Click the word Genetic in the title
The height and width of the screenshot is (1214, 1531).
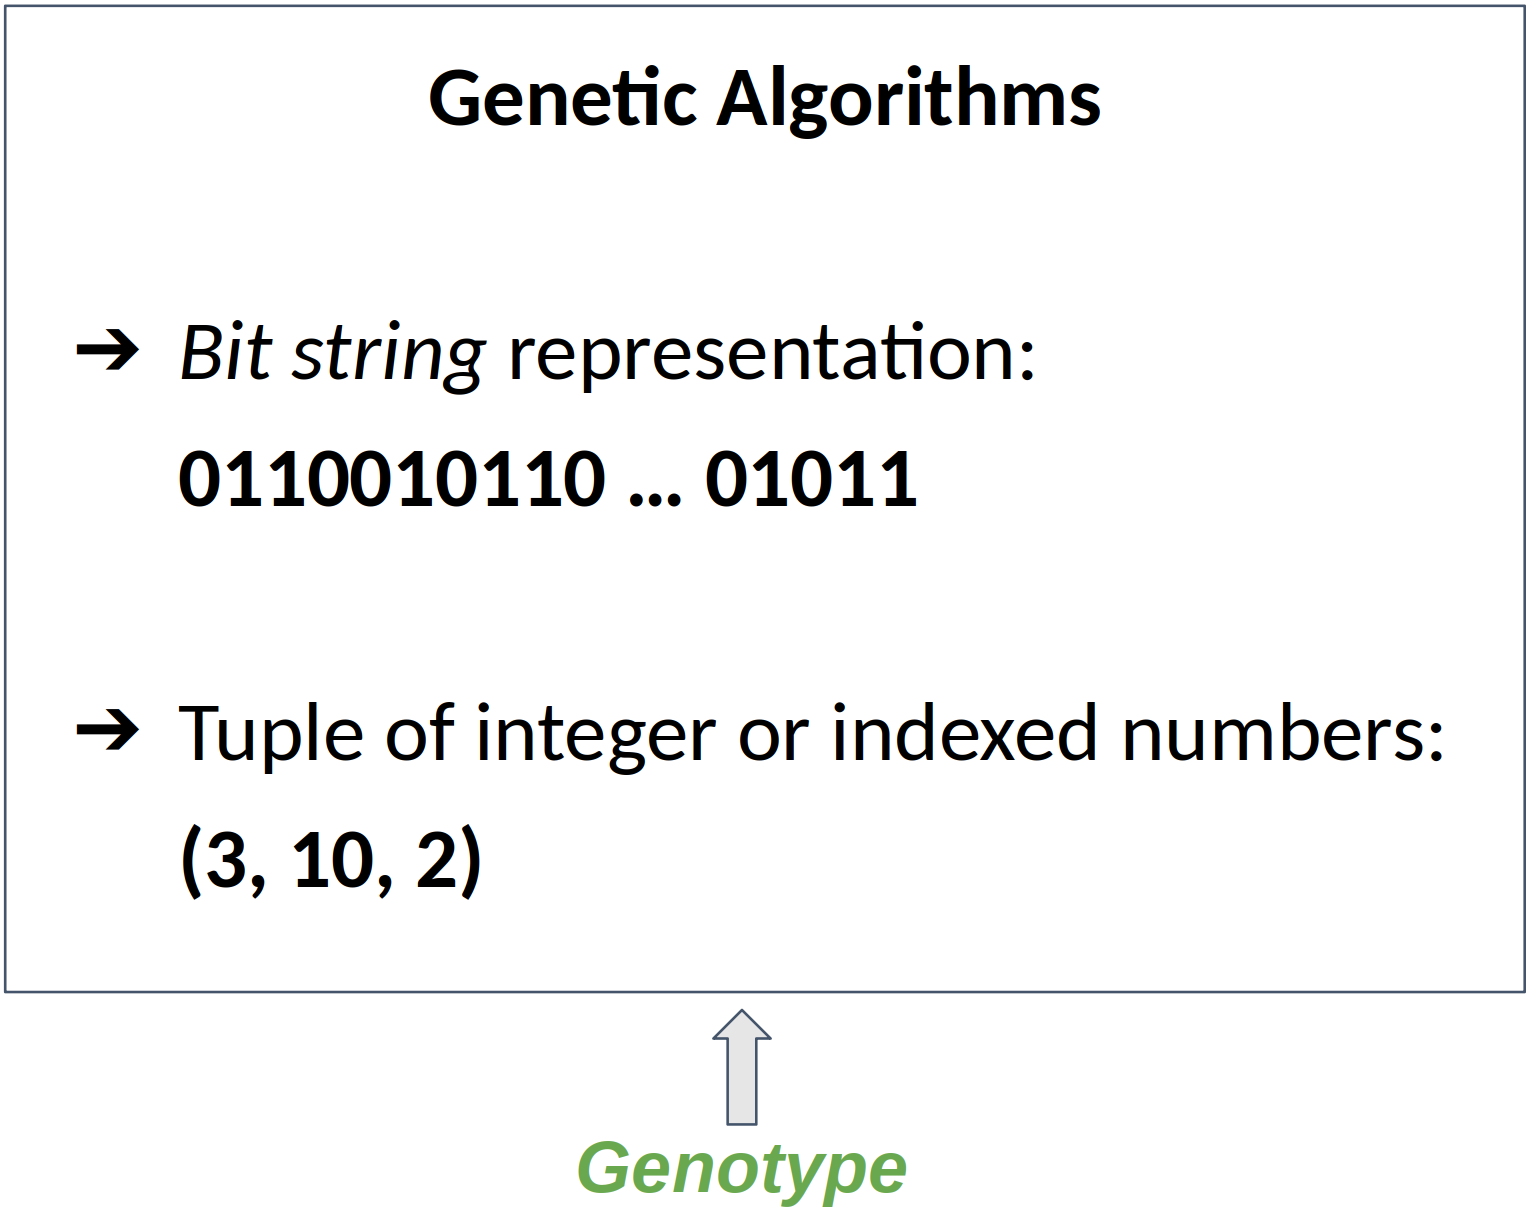(562, 99)
